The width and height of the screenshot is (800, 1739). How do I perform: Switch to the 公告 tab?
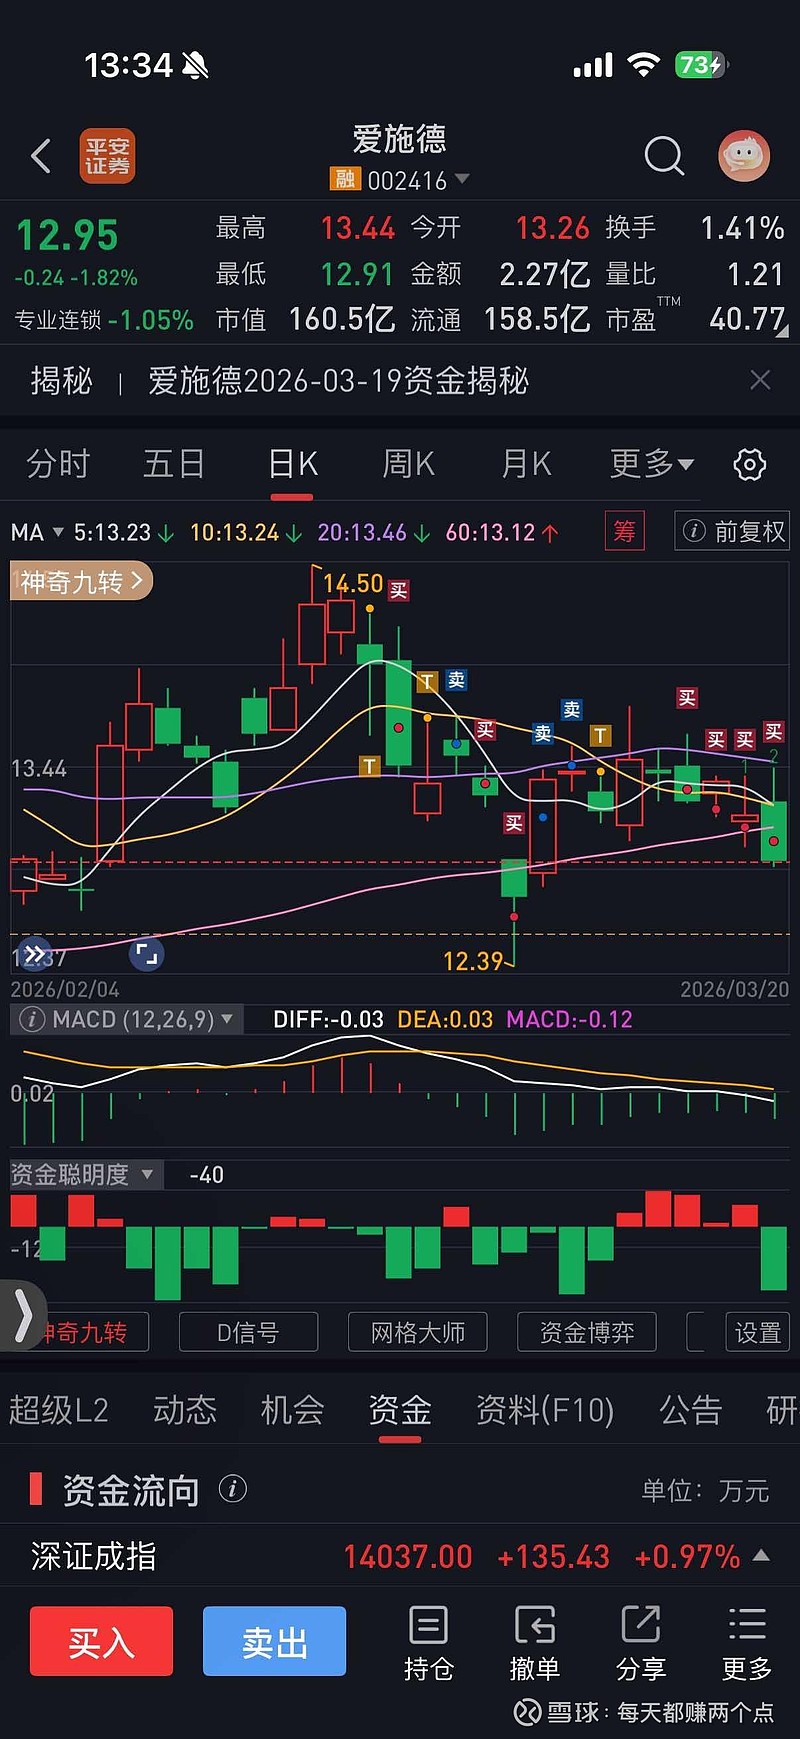pos(690,1410)
